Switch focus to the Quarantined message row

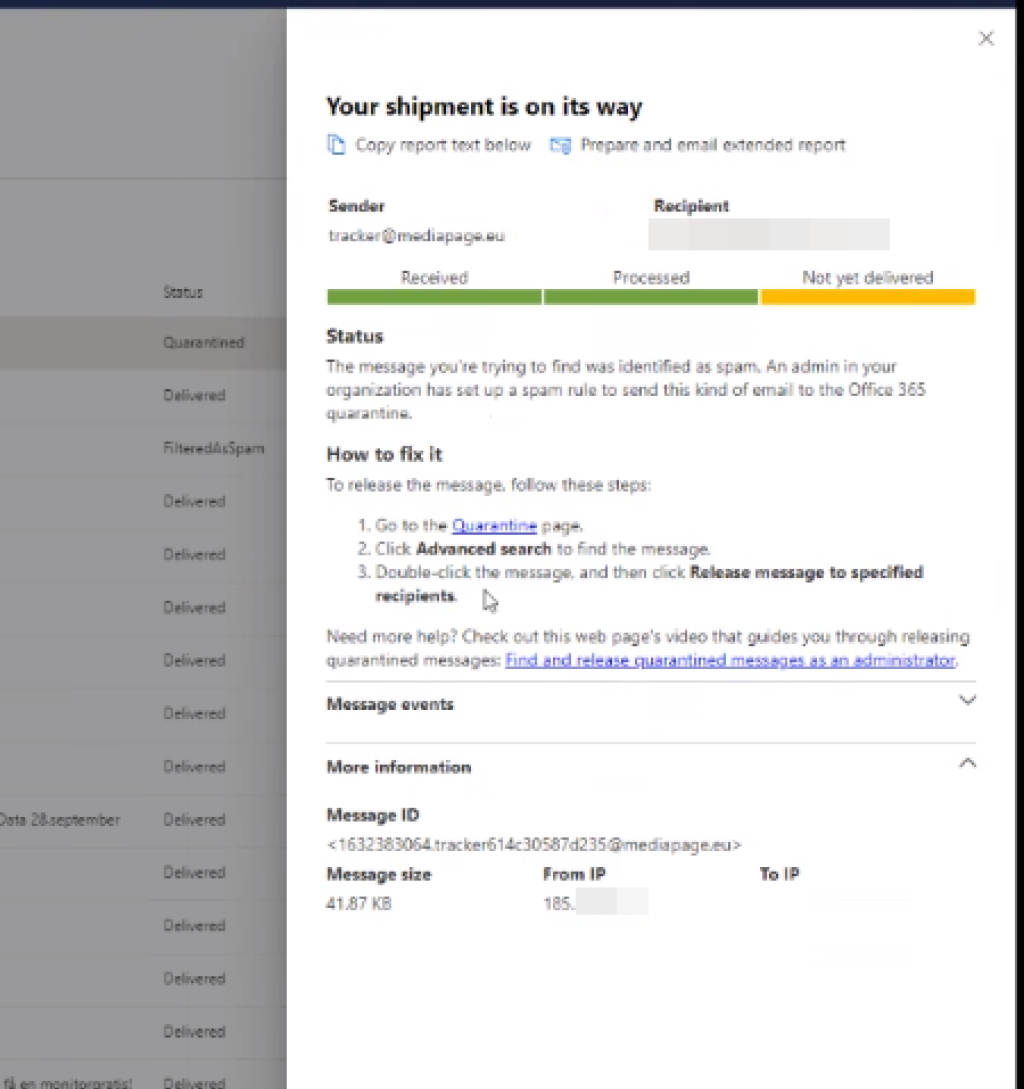point(203,341)
